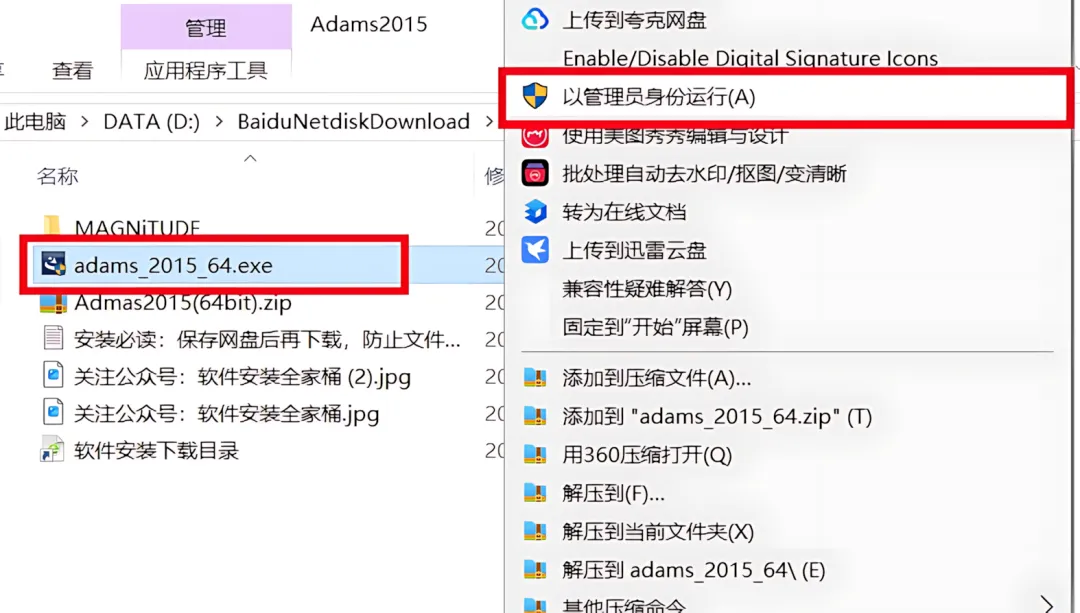Click the 360 compress open icon
Image resolution: width=1080 pixels, height=613 pixels.
point(534,455)
